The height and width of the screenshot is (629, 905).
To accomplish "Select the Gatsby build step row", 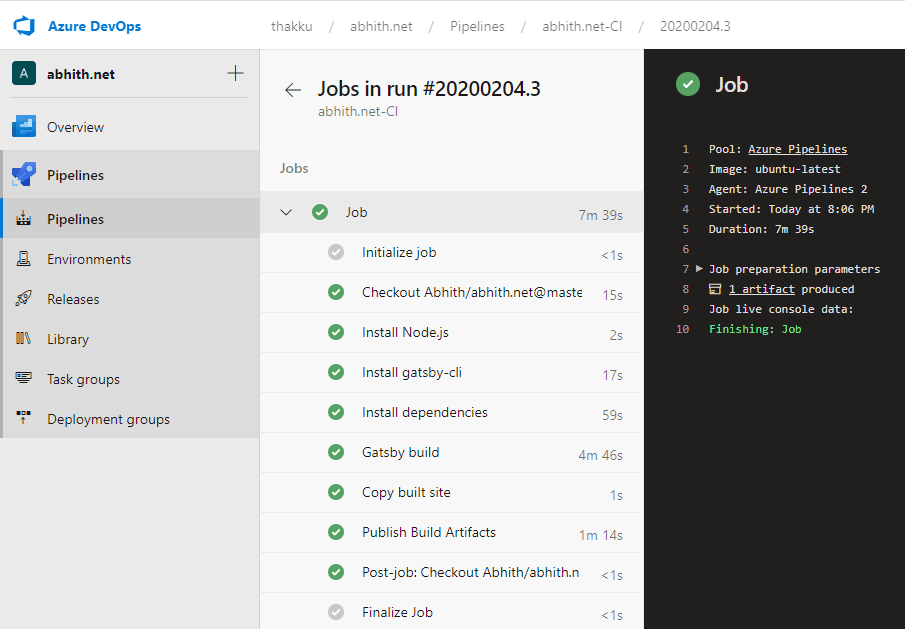I will pyautogui.click(x=400, y=452).
